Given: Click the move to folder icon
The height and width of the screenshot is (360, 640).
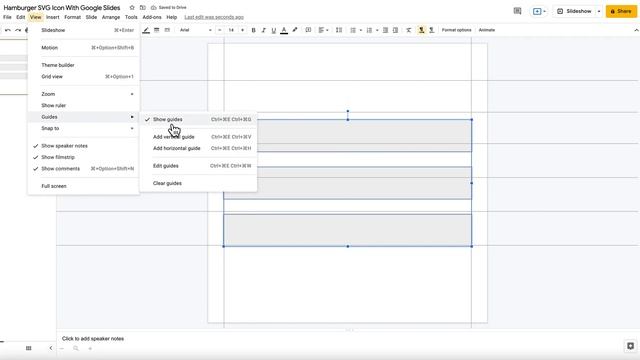Looking at the screenshot, I should (142, 8).
